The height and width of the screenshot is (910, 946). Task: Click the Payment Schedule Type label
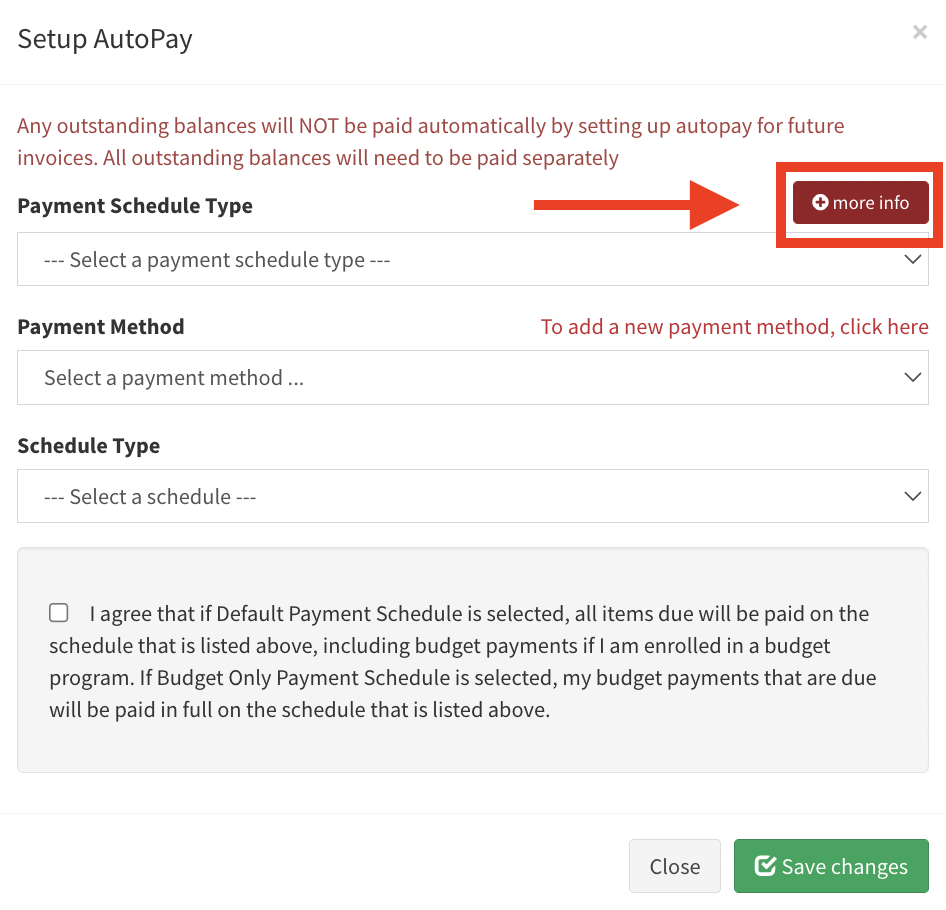click(135, 206)
